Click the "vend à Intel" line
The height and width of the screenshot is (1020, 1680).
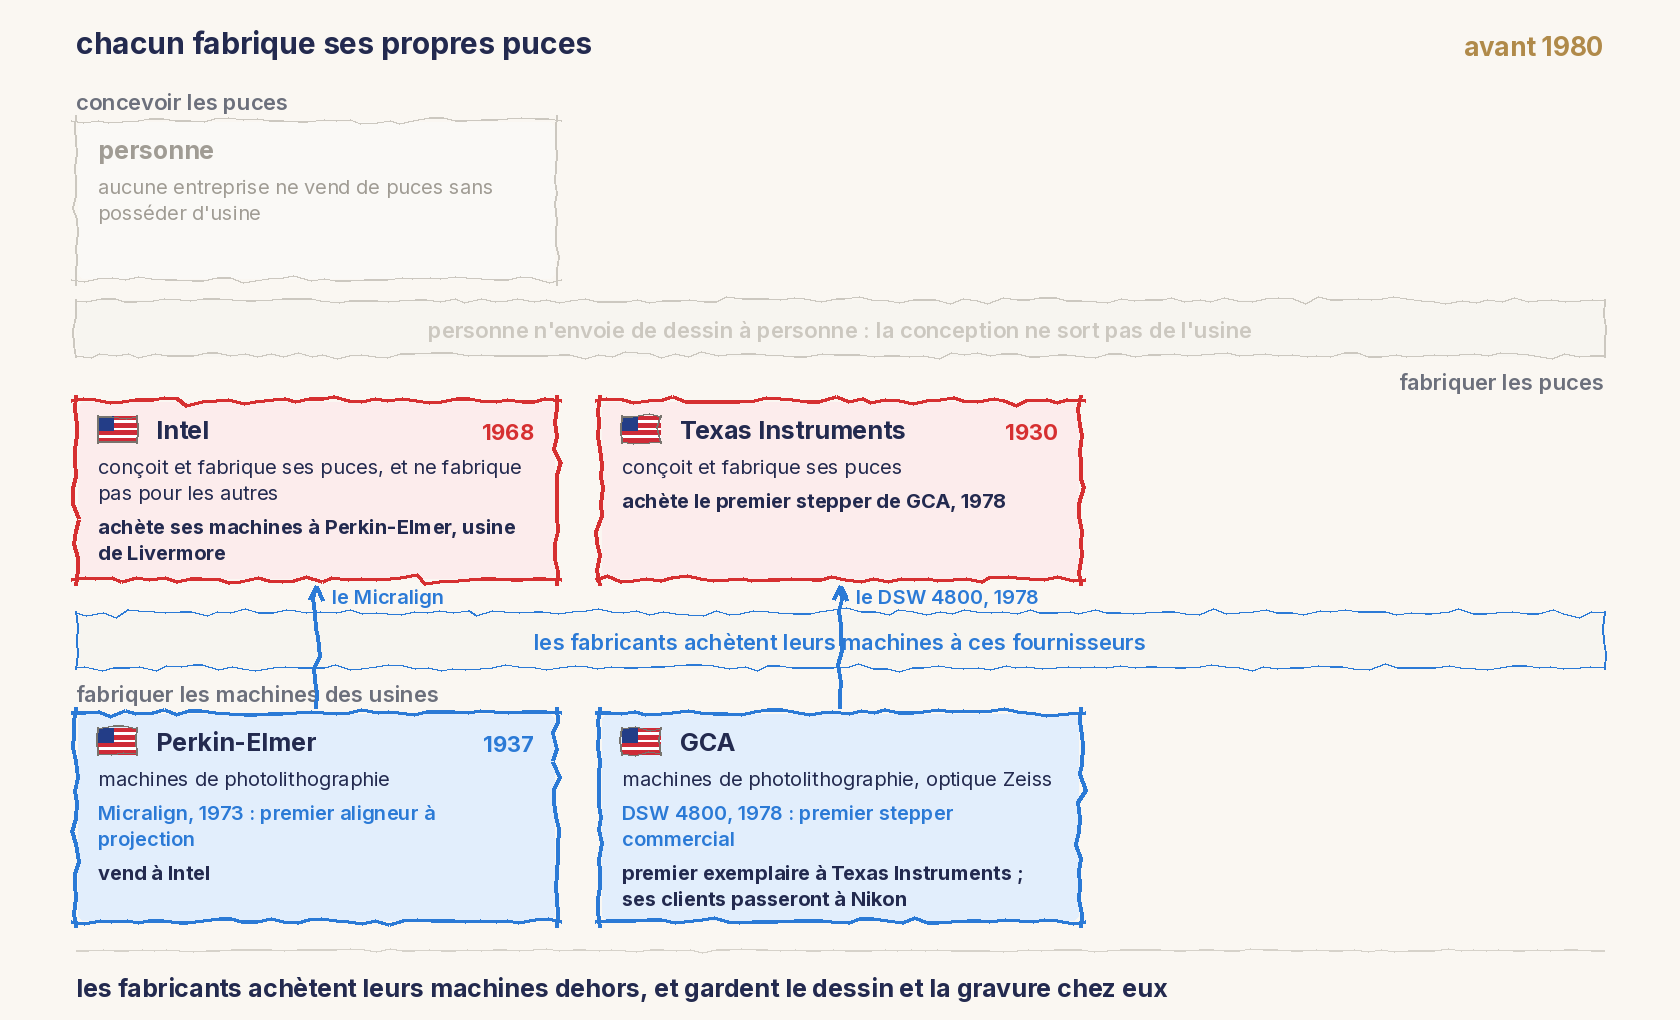pos(154,874)
